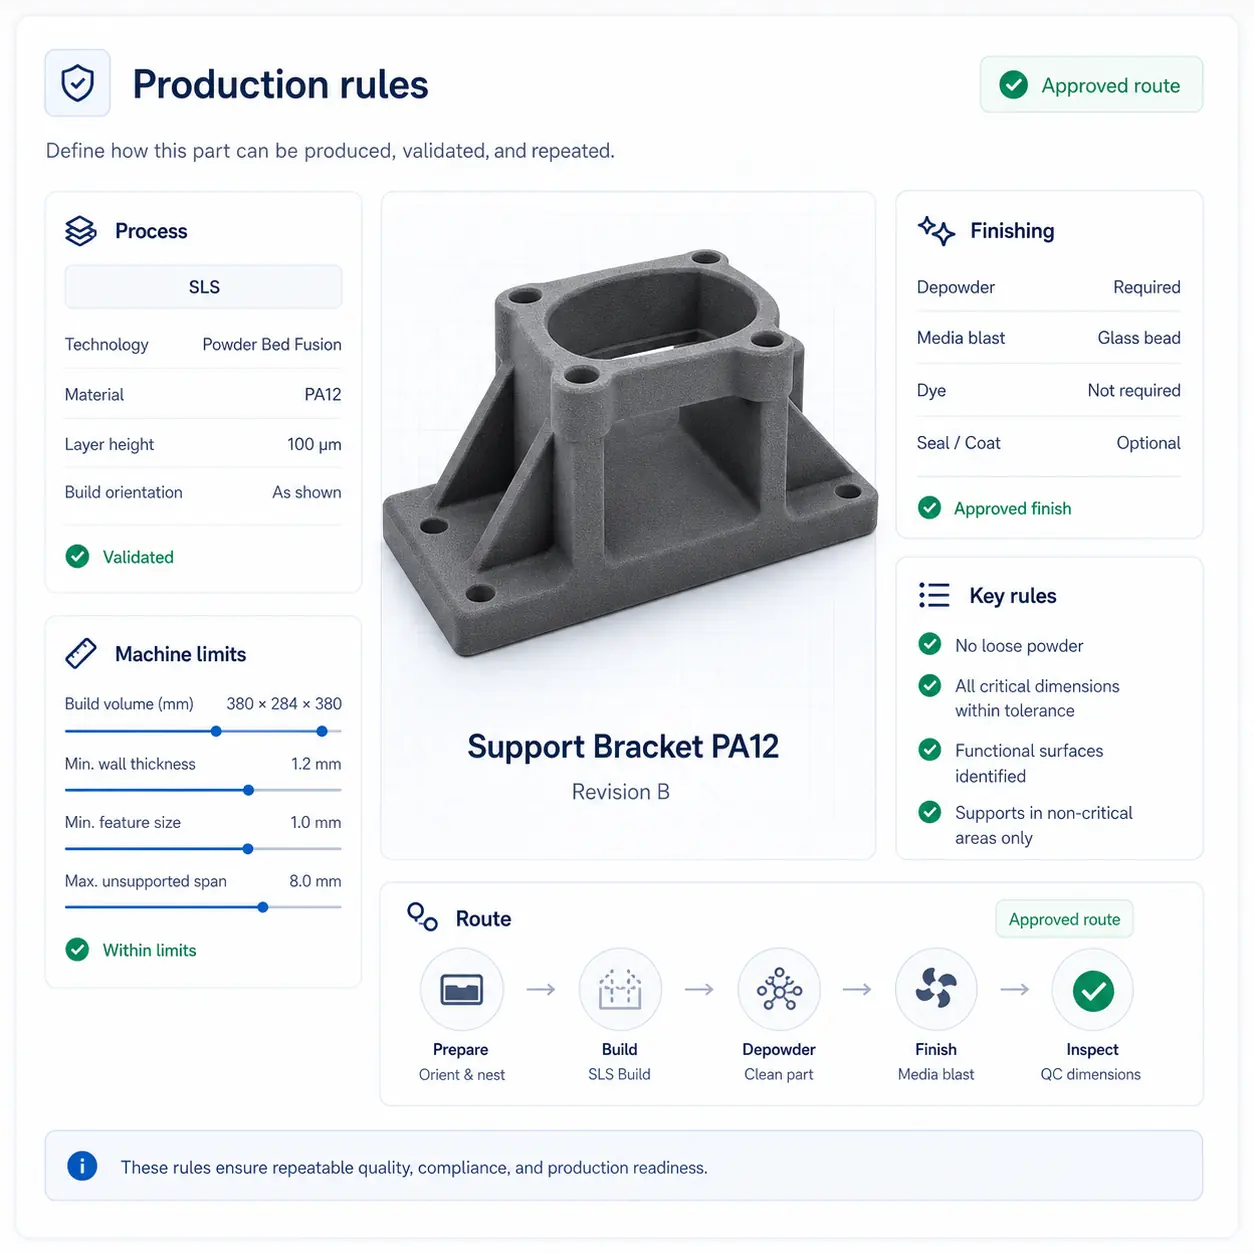Click the Key rules list icon
Viewport: 1254px width, 1254px height.
[x=934, y=595]
